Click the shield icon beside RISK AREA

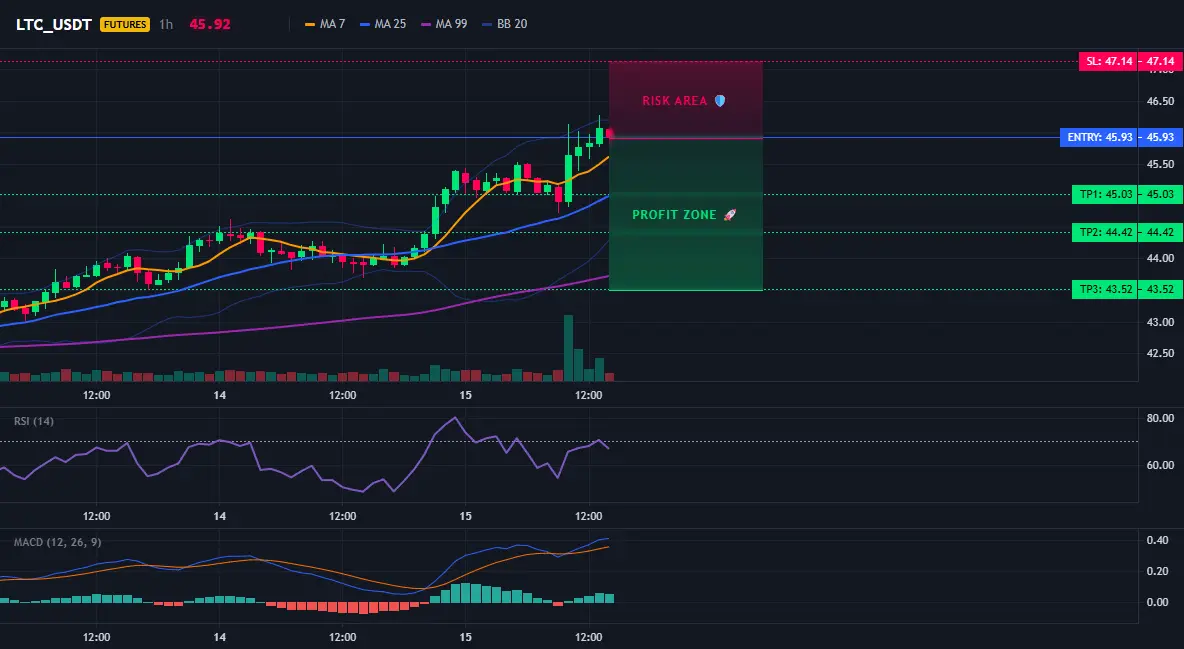(x=720, y=100)
